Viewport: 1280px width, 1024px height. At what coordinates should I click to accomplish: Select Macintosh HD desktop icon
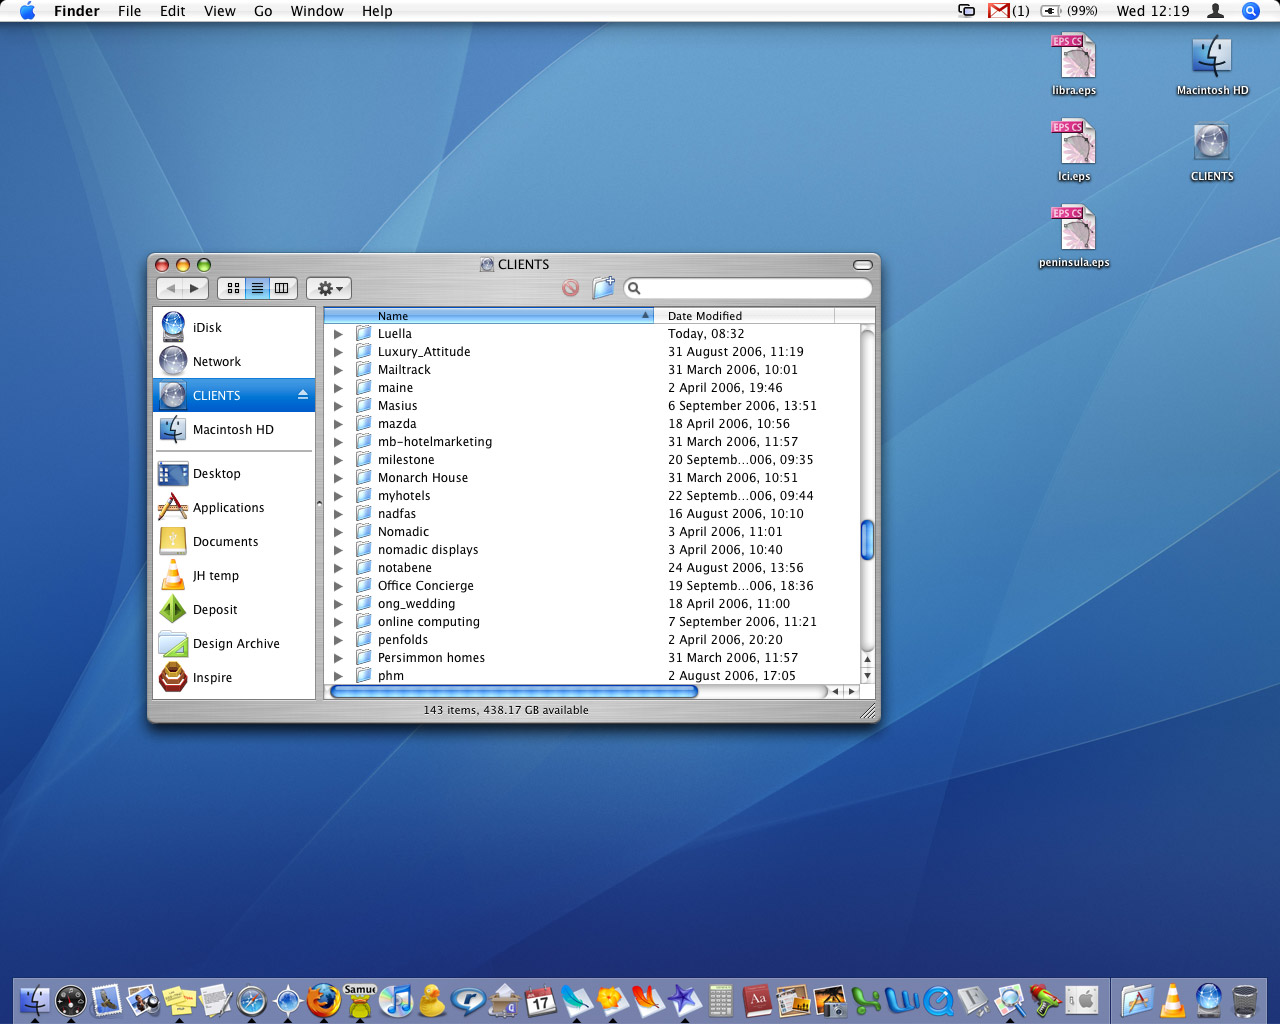click(1212, 64)
